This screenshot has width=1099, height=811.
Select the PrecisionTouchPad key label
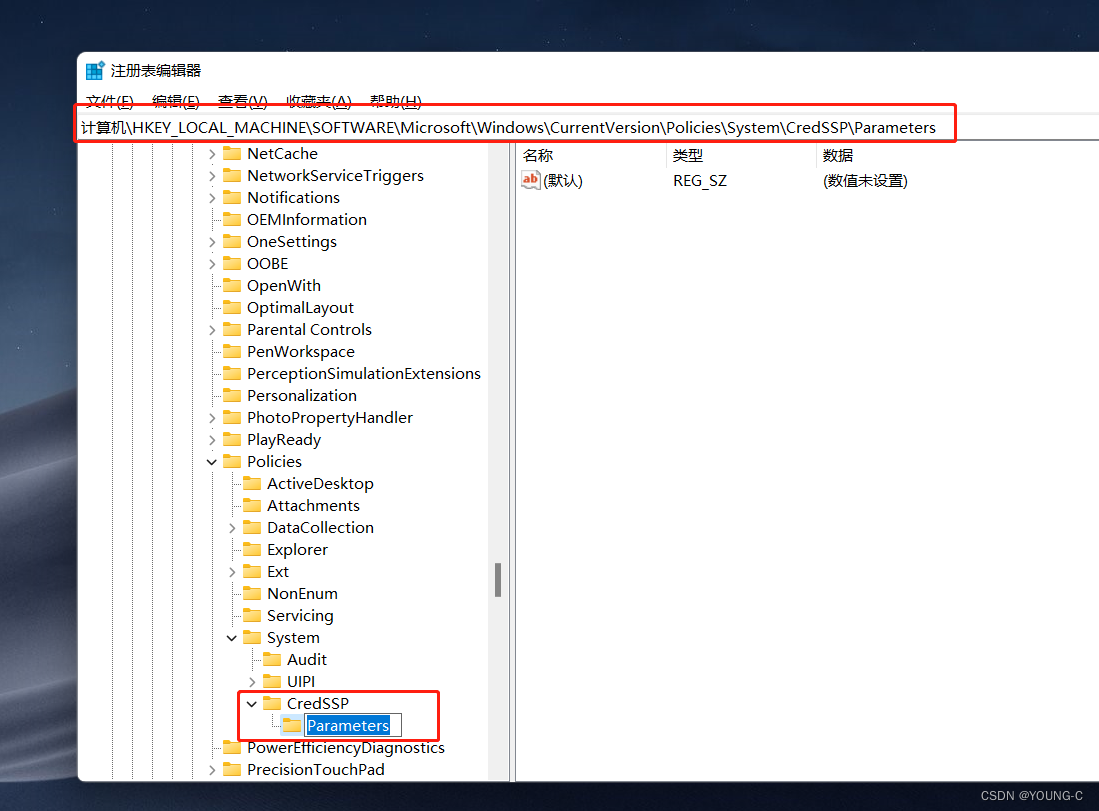coord(315,770)
